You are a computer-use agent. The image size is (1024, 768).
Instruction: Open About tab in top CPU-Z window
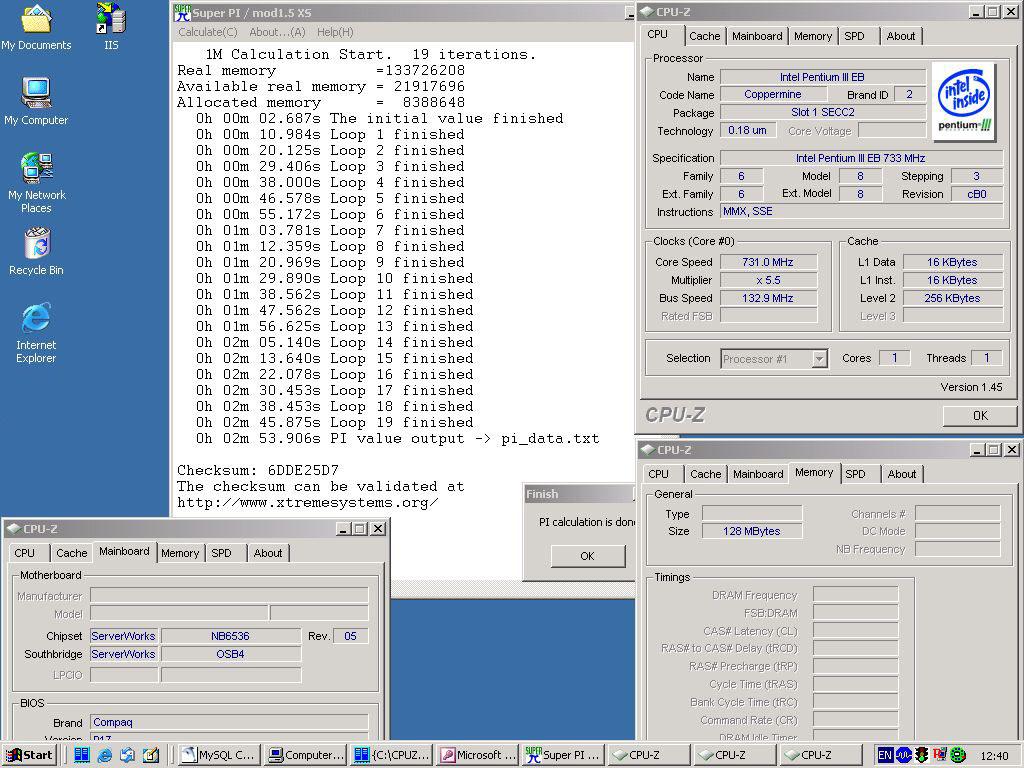(x=901, y=36)
